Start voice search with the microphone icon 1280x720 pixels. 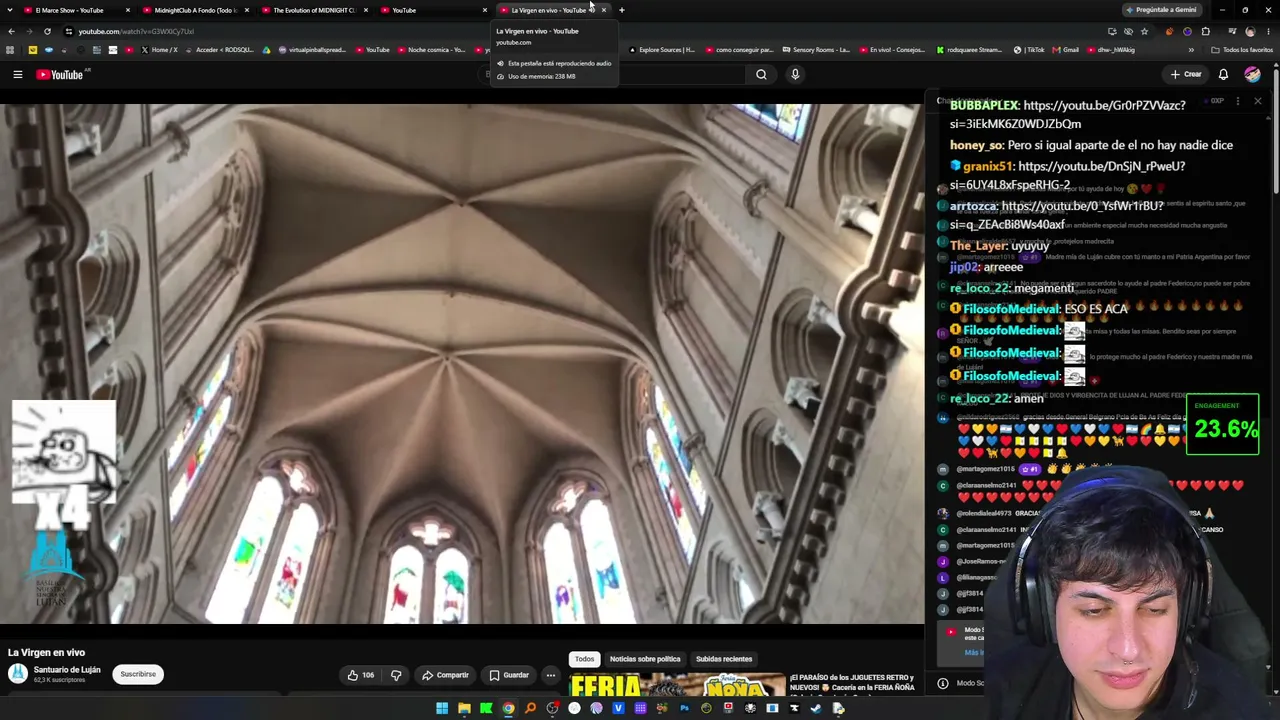pyautogui.click(x=795, y=74)
